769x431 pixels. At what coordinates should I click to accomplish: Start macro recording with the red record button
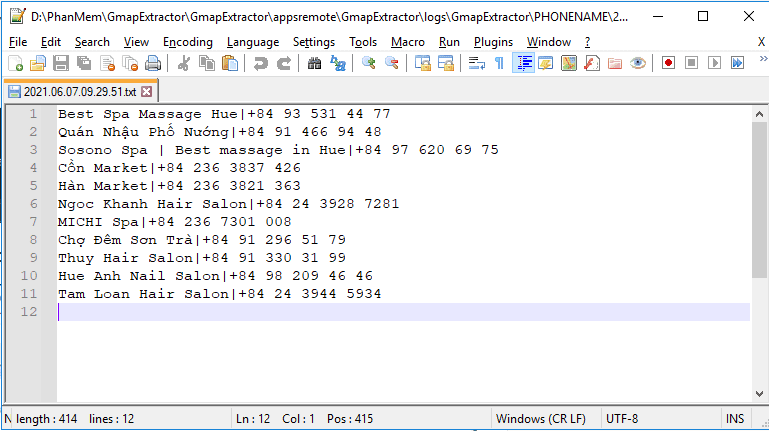click(668, 63)
